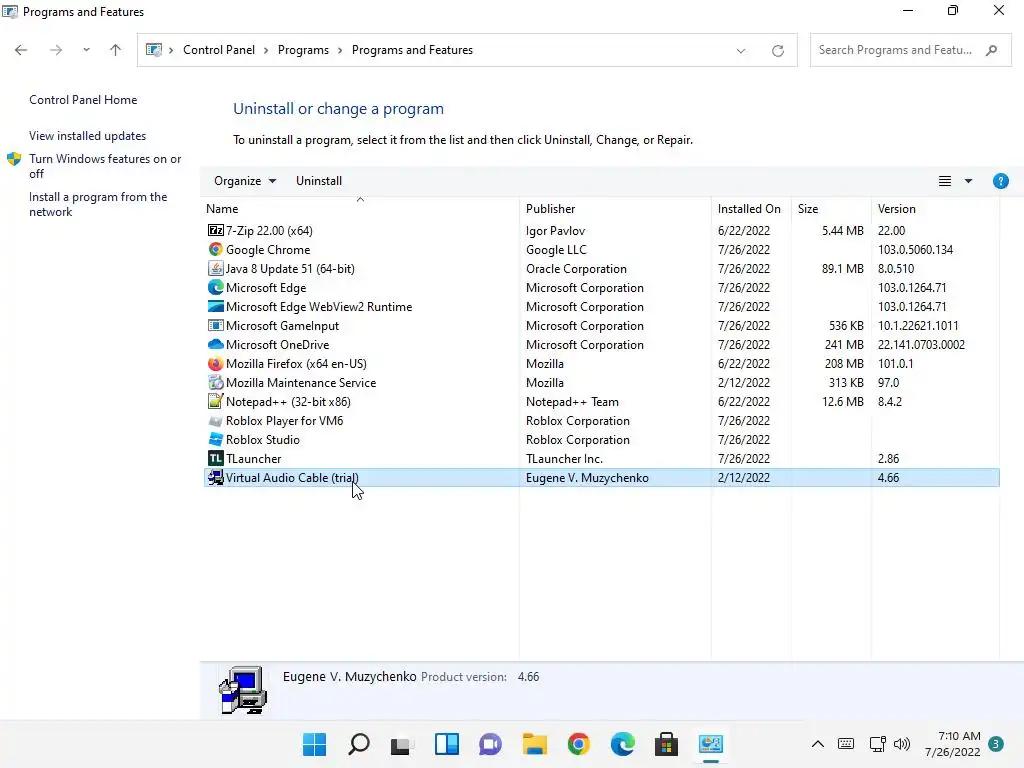The width and height of the screenshot is (1024, 768).
Task: Click the Mozilla Maintenance Service icon
Action: point(216,383)
